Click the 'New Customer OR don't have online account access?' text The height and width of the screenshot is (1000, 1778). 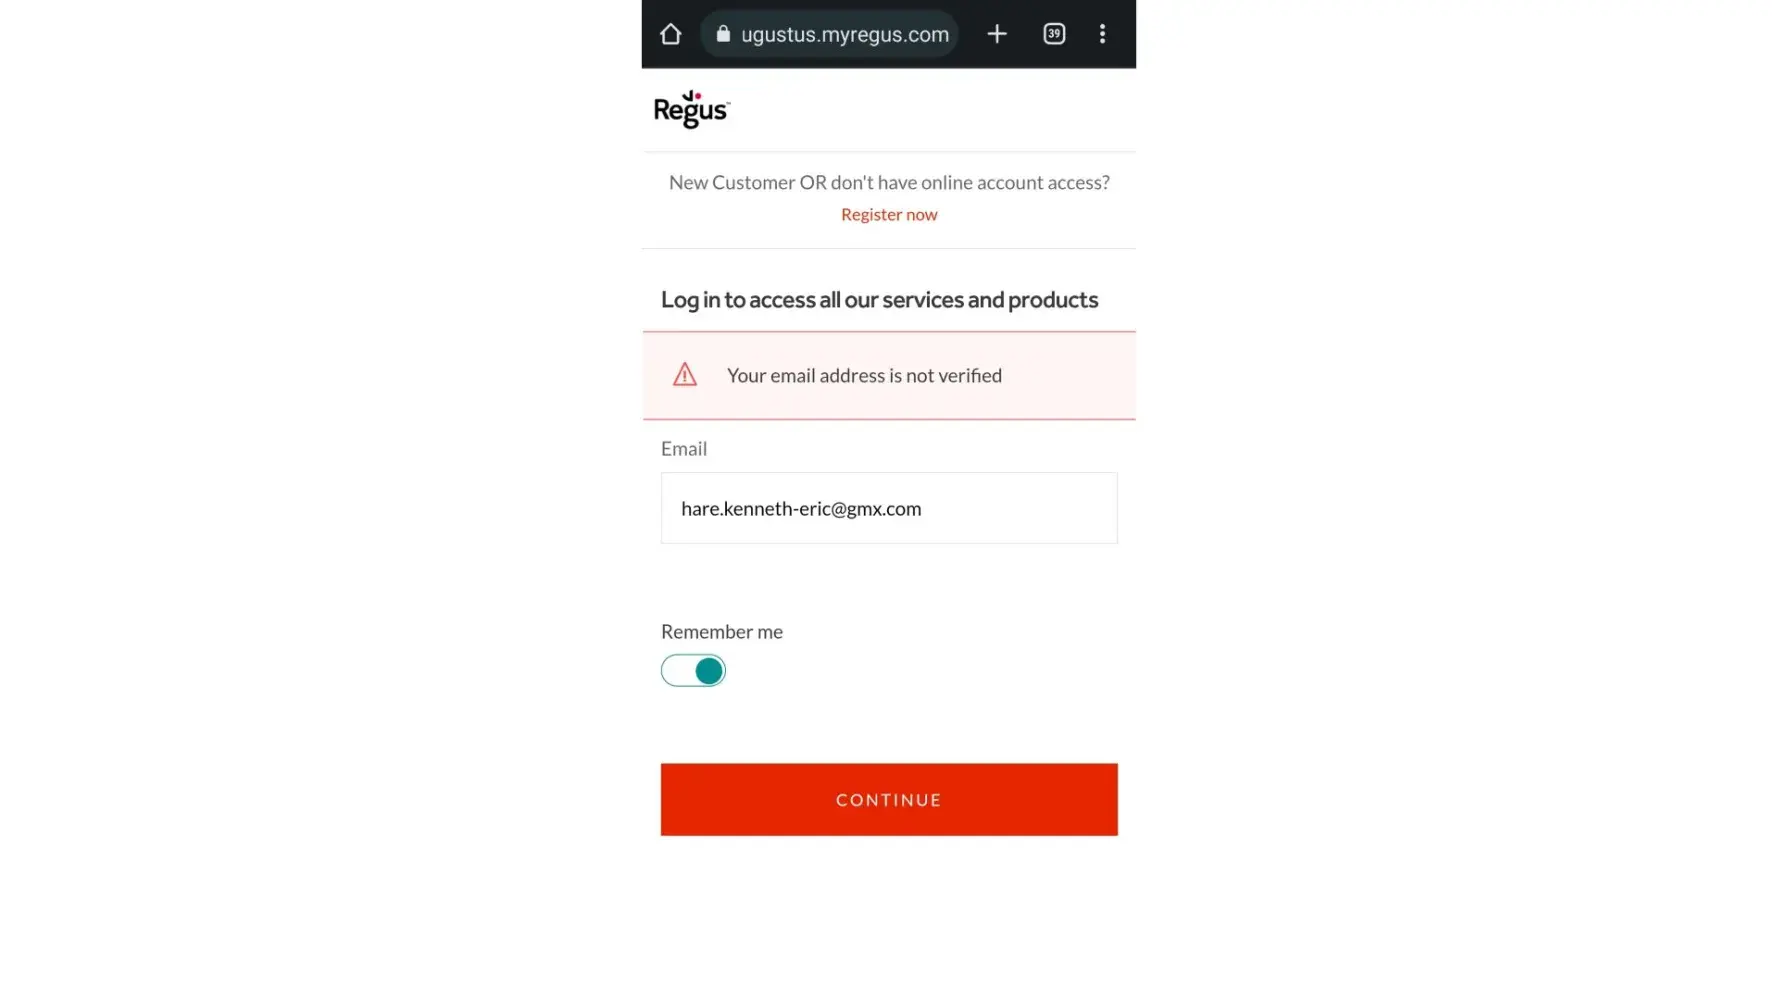point(888,182)
